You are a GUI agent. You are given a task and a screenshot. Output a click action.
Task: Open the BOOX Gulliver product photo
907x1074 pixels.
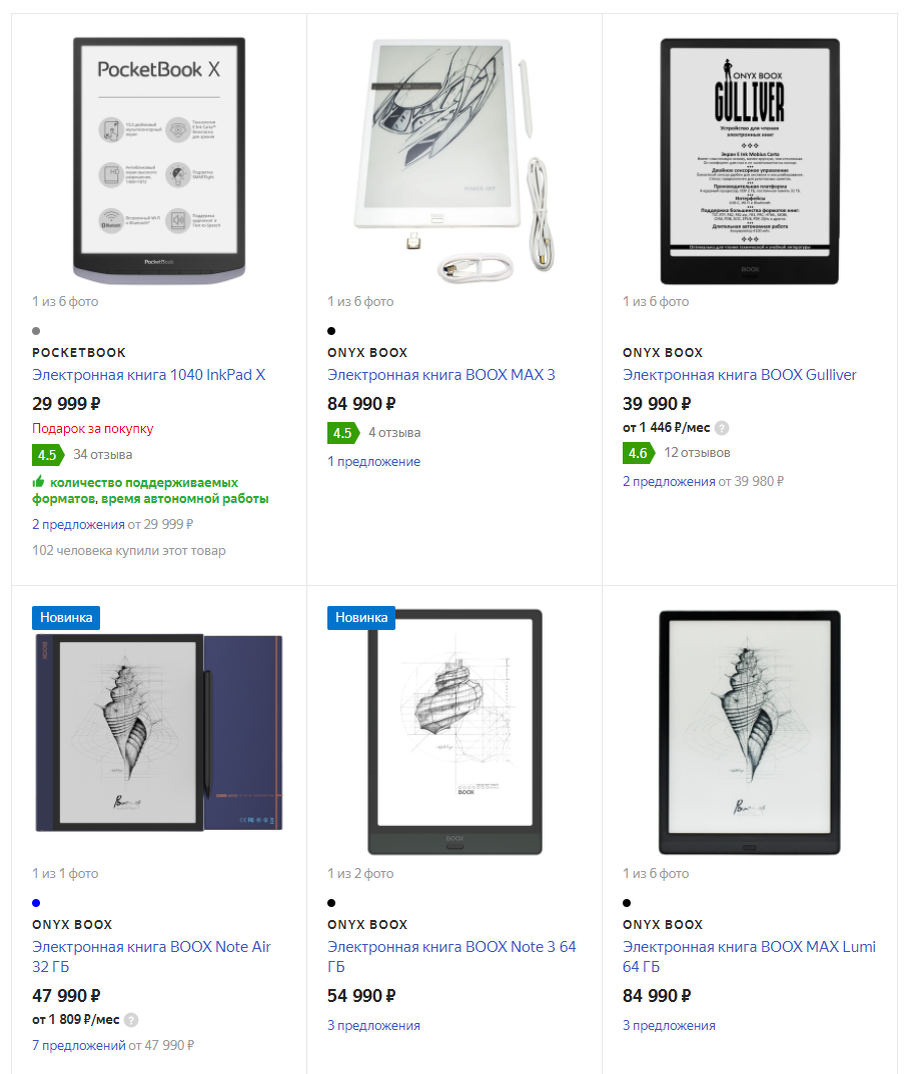coord(749,161)
